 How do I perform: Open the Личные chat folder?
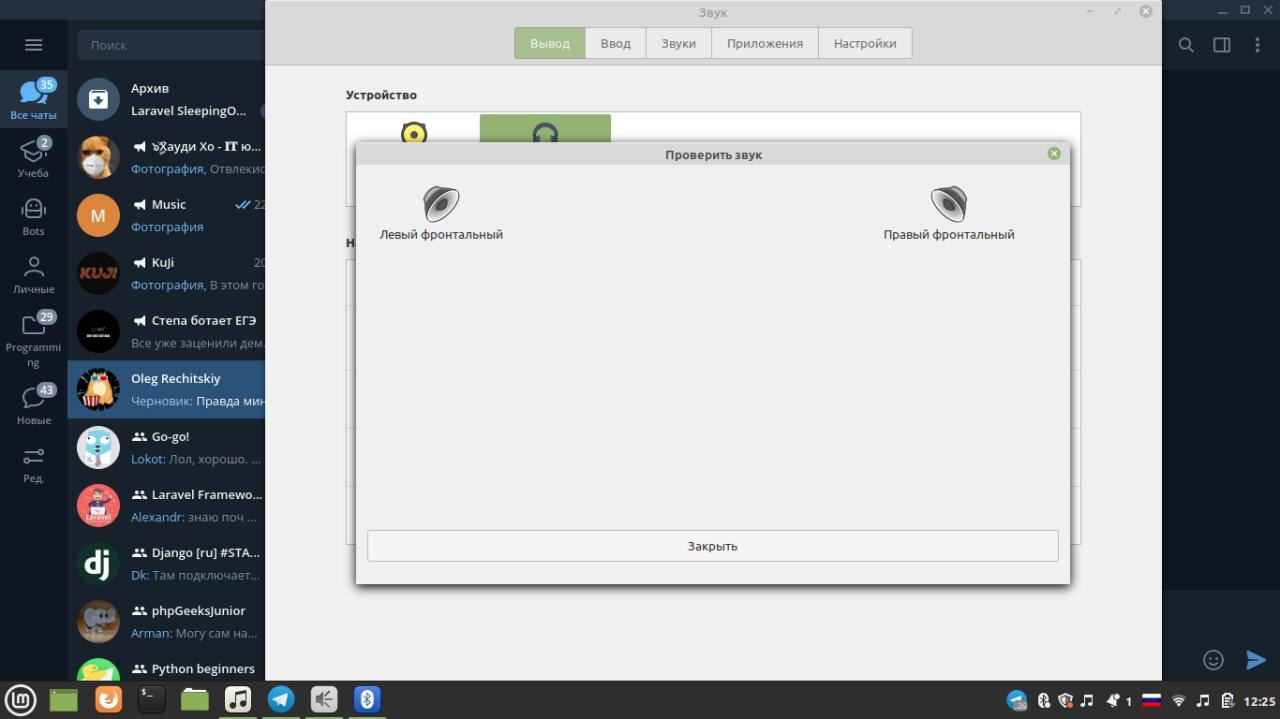(33, 274)
